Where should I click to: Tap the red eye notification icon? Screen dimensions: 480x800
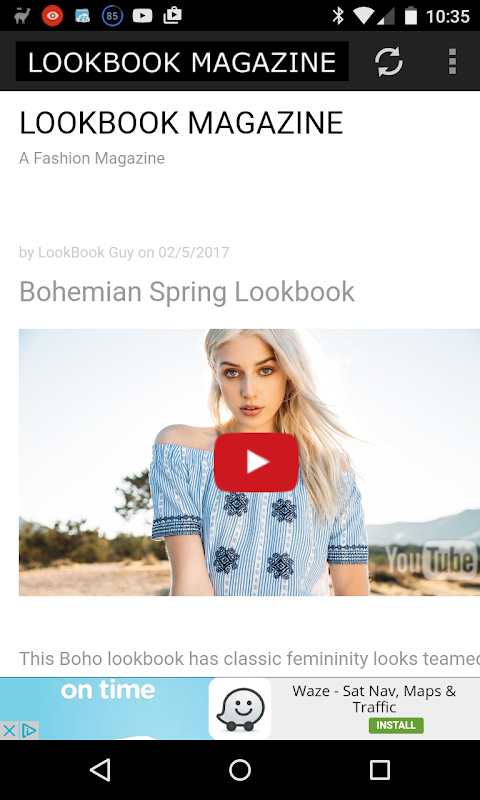coord(52,16)
